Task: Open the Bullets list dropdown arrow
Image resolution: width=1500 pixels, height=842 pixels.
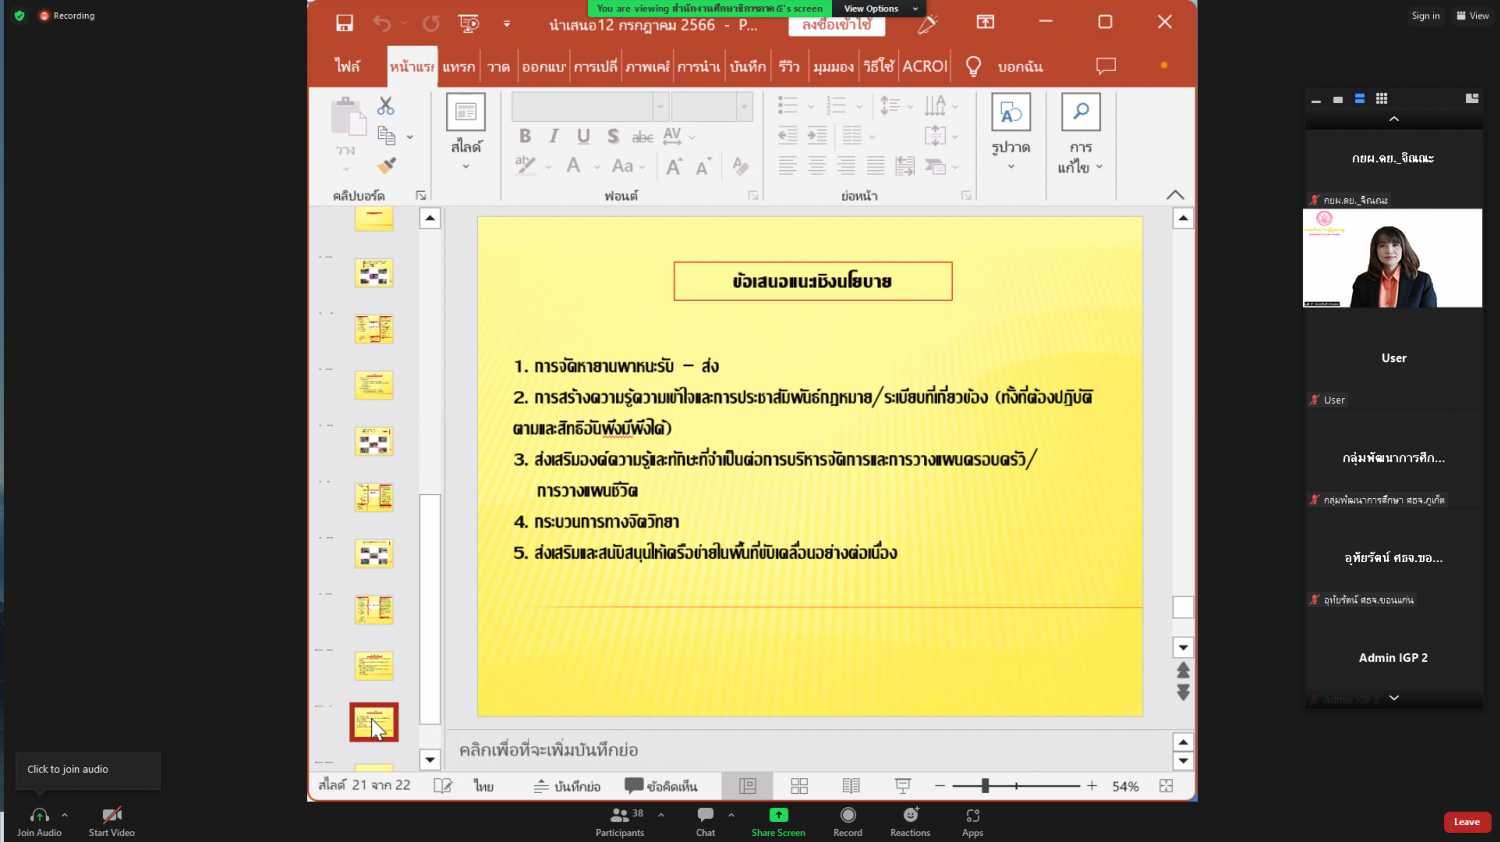Action: (x=810, y=106)
